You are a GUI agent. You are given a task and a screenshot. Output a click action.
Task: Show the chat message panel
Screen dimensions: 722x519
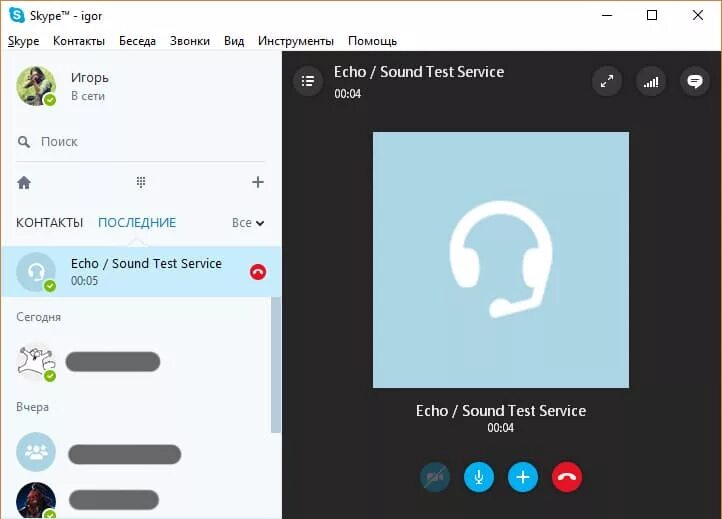695,82
